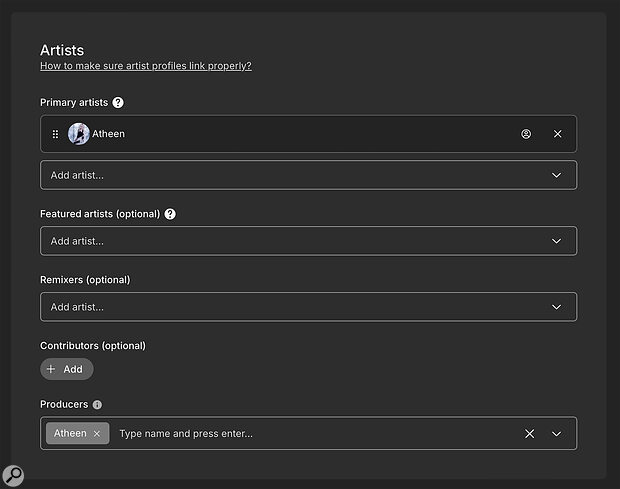The height and width of the screenshot is (489, 620).
Task: Click the Primary artists help question mark
Action: (x=118, y=102)
